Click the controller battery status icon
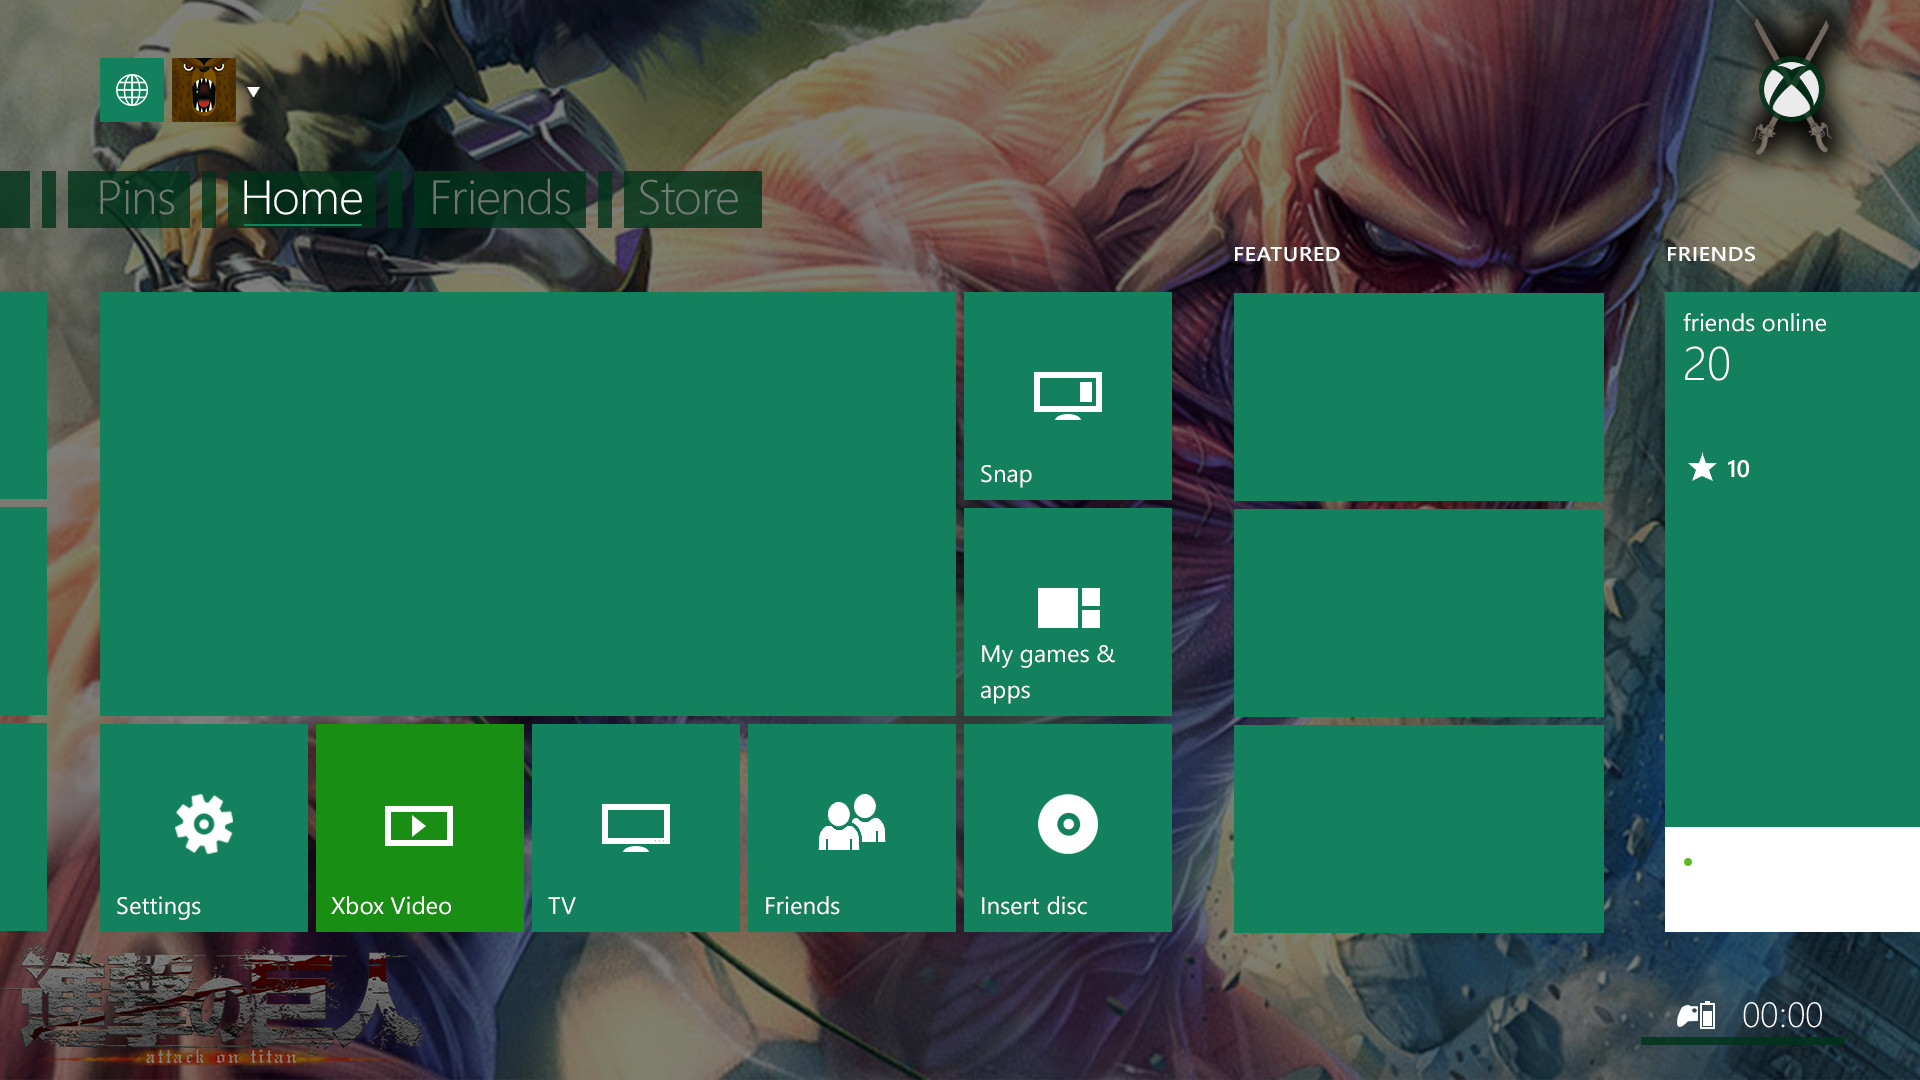 coord(1696,1016)
